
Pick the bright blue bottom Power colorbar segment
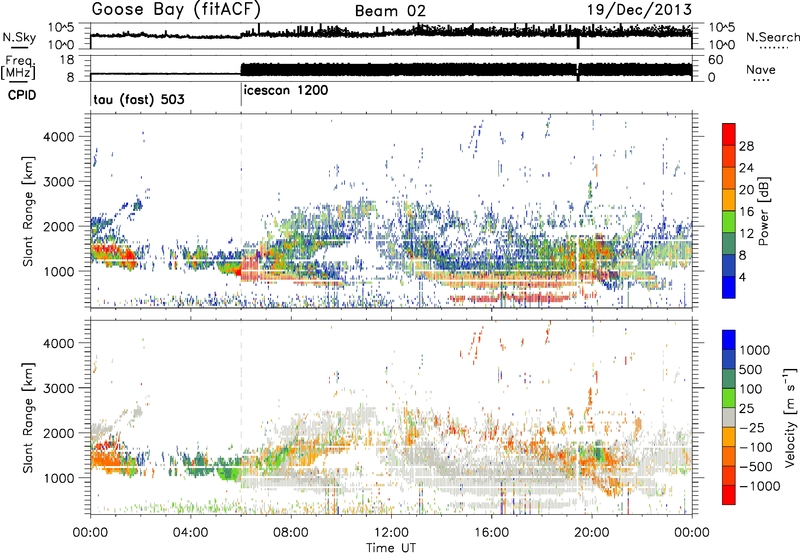point(729,287)
